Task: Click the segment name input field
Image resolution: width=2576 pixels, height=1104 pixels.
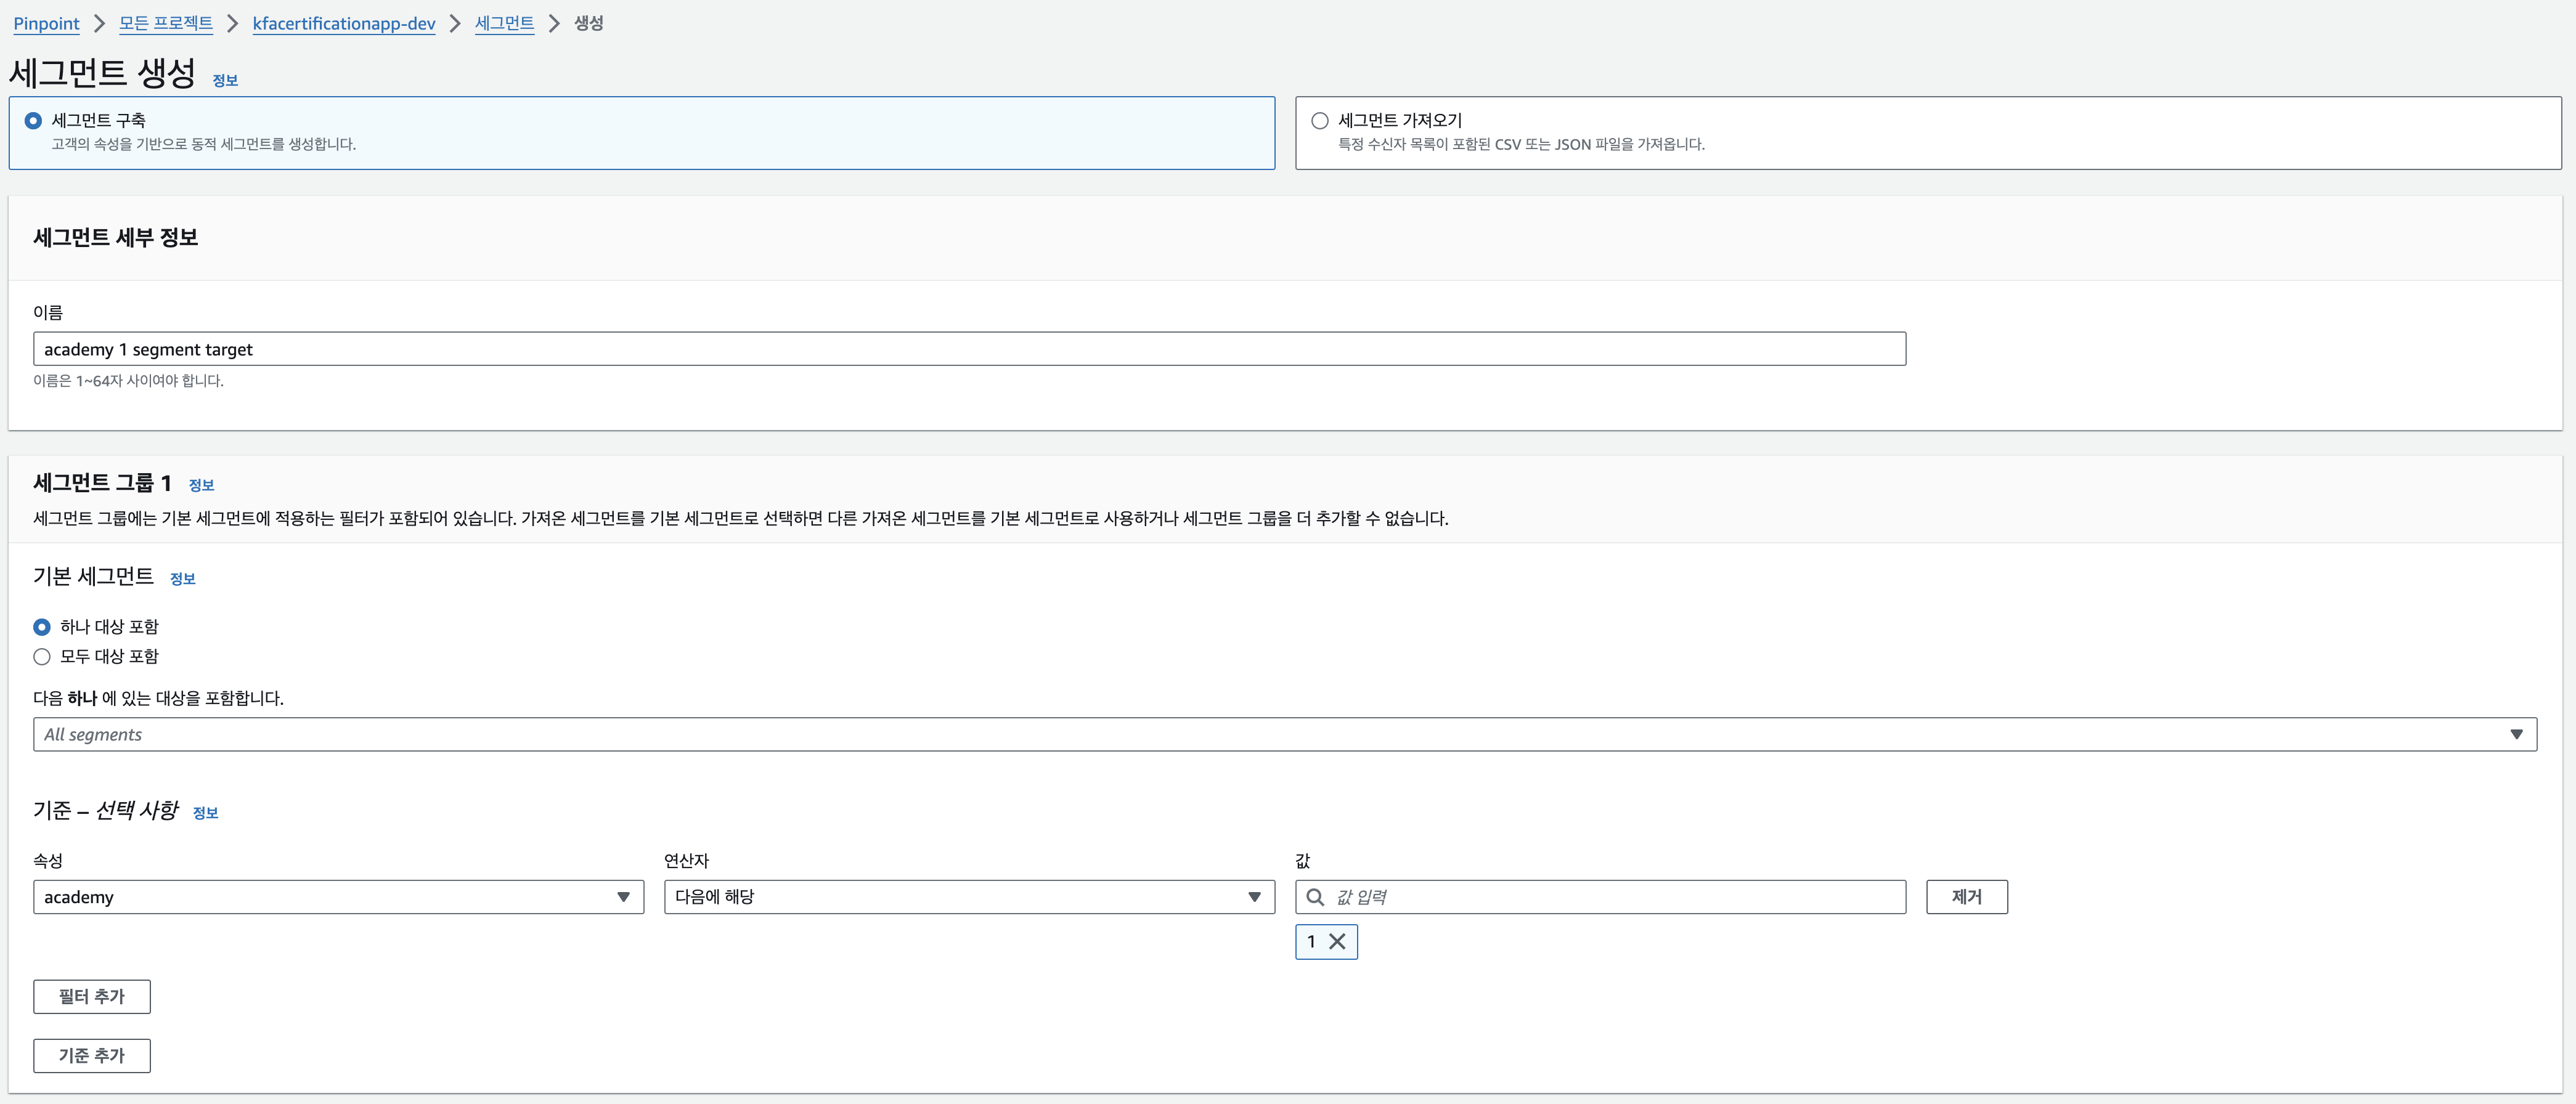Action: [968, 349]
